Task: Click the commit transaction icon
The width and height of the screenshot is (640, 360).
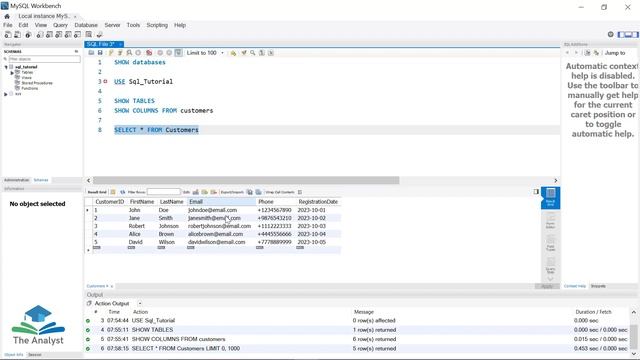Action: [x=160, y=53]
